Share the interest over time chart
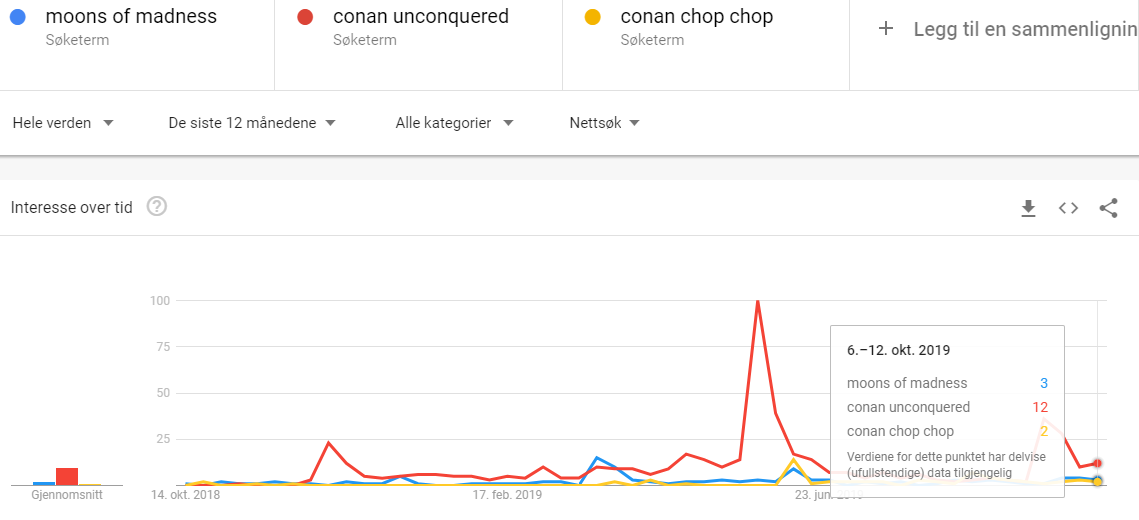1139x520 pixels. pyautogui.click(x=1108, y=208)
